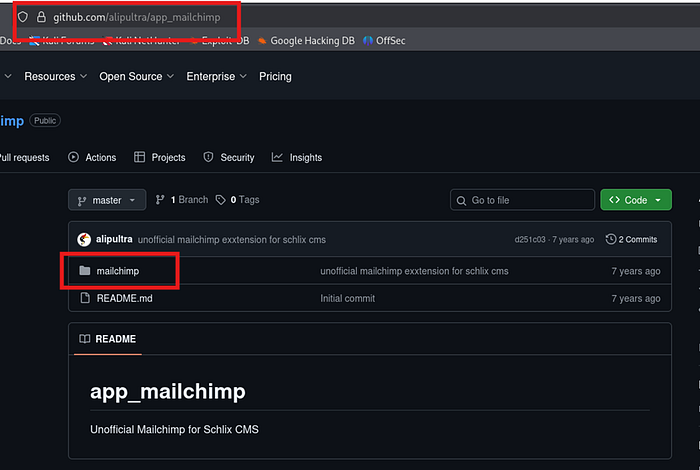Open the green Code dropdown button

coord(636,200)
